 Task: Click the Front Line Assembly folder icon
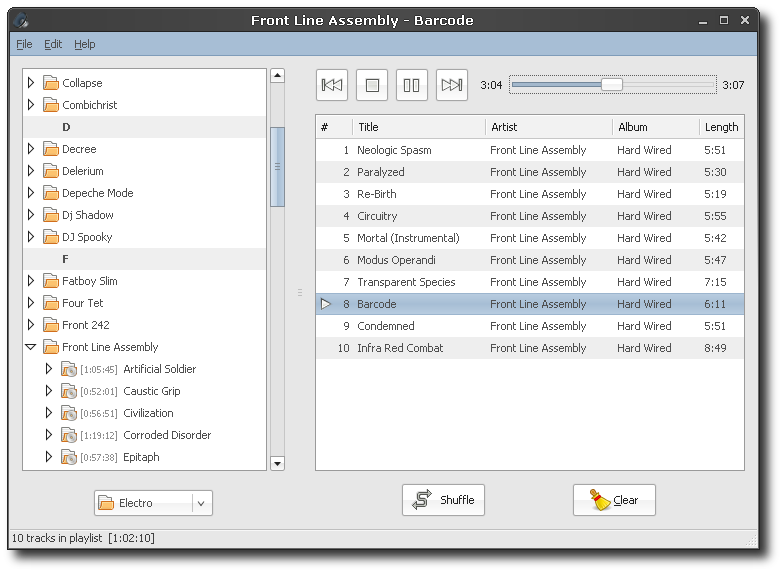[x=51, y=346]
